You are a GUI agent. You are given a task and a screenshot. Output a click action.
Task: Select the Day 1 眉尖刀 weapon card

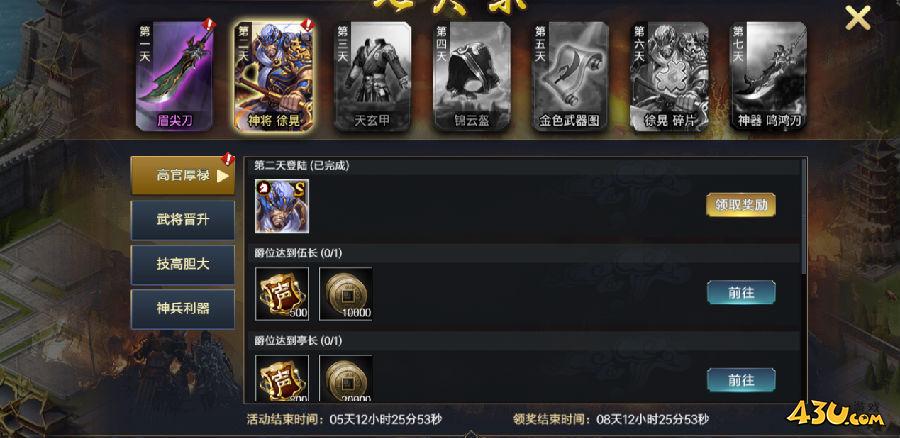(174, 76)
